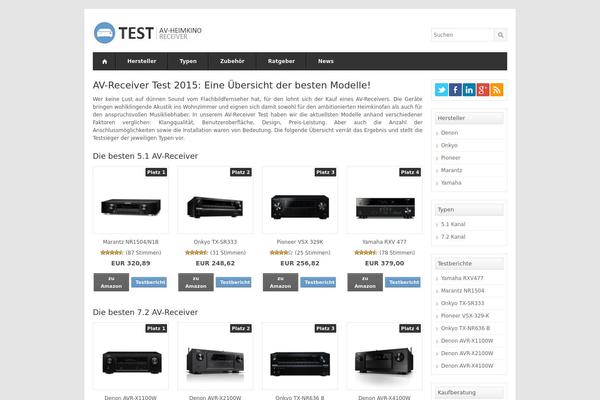This screenshot has height=400, width=600.
Task: Click star rating with 25 Stimmen
Action: (281, 253)
